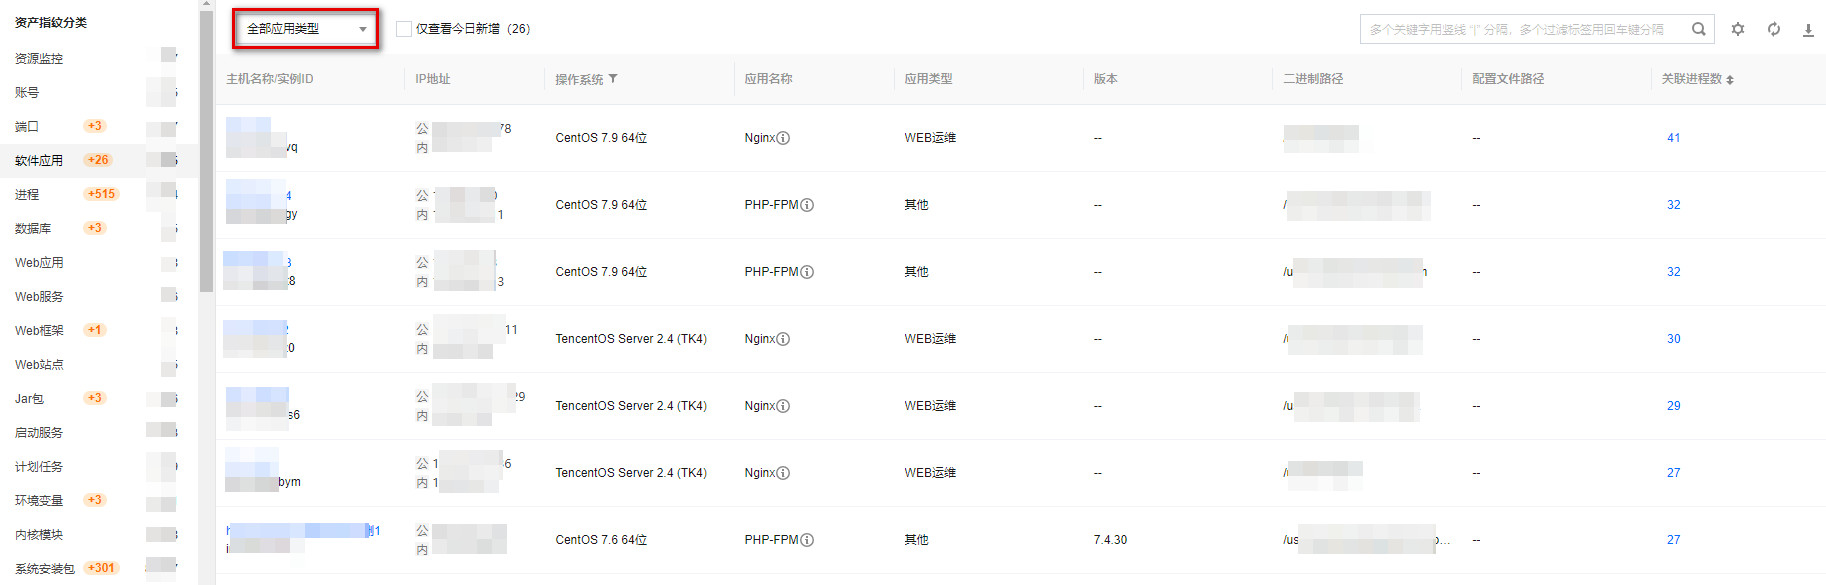Image resolution: width=1826 pixels, height=585 pixels.
Task: Open linked process count 29
Action: click(x=1673, y=406)
